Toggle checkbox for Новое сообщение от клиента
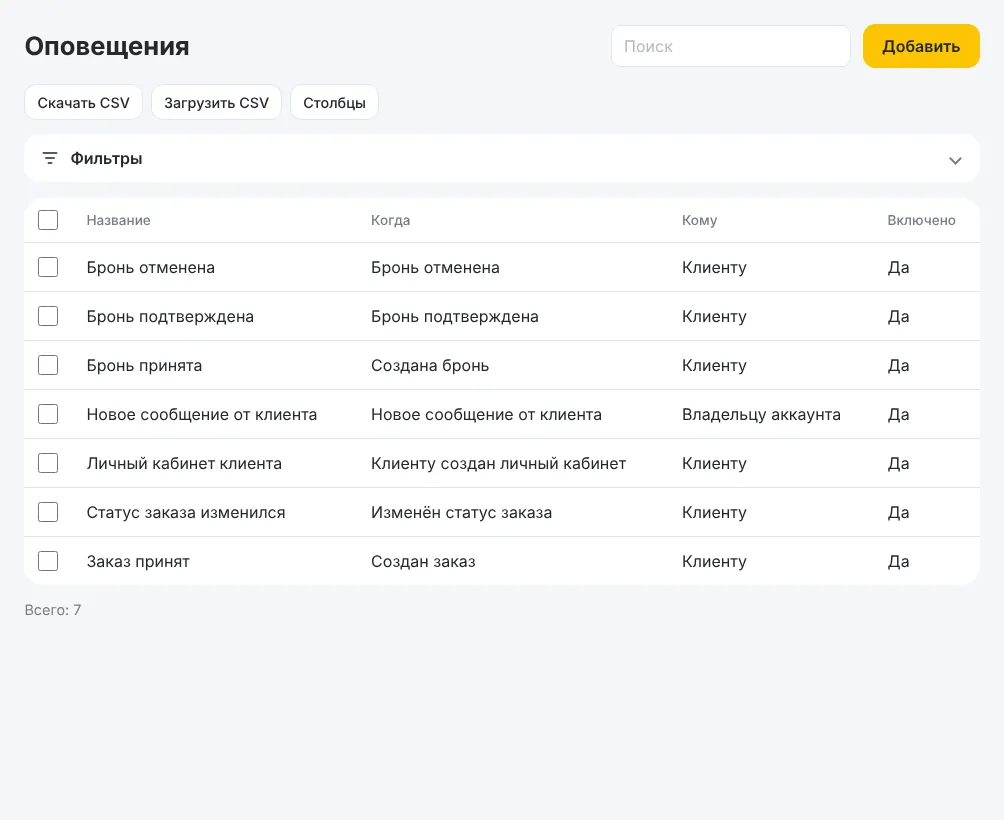Screen dimensions: 1004x820 pos(48,414)
